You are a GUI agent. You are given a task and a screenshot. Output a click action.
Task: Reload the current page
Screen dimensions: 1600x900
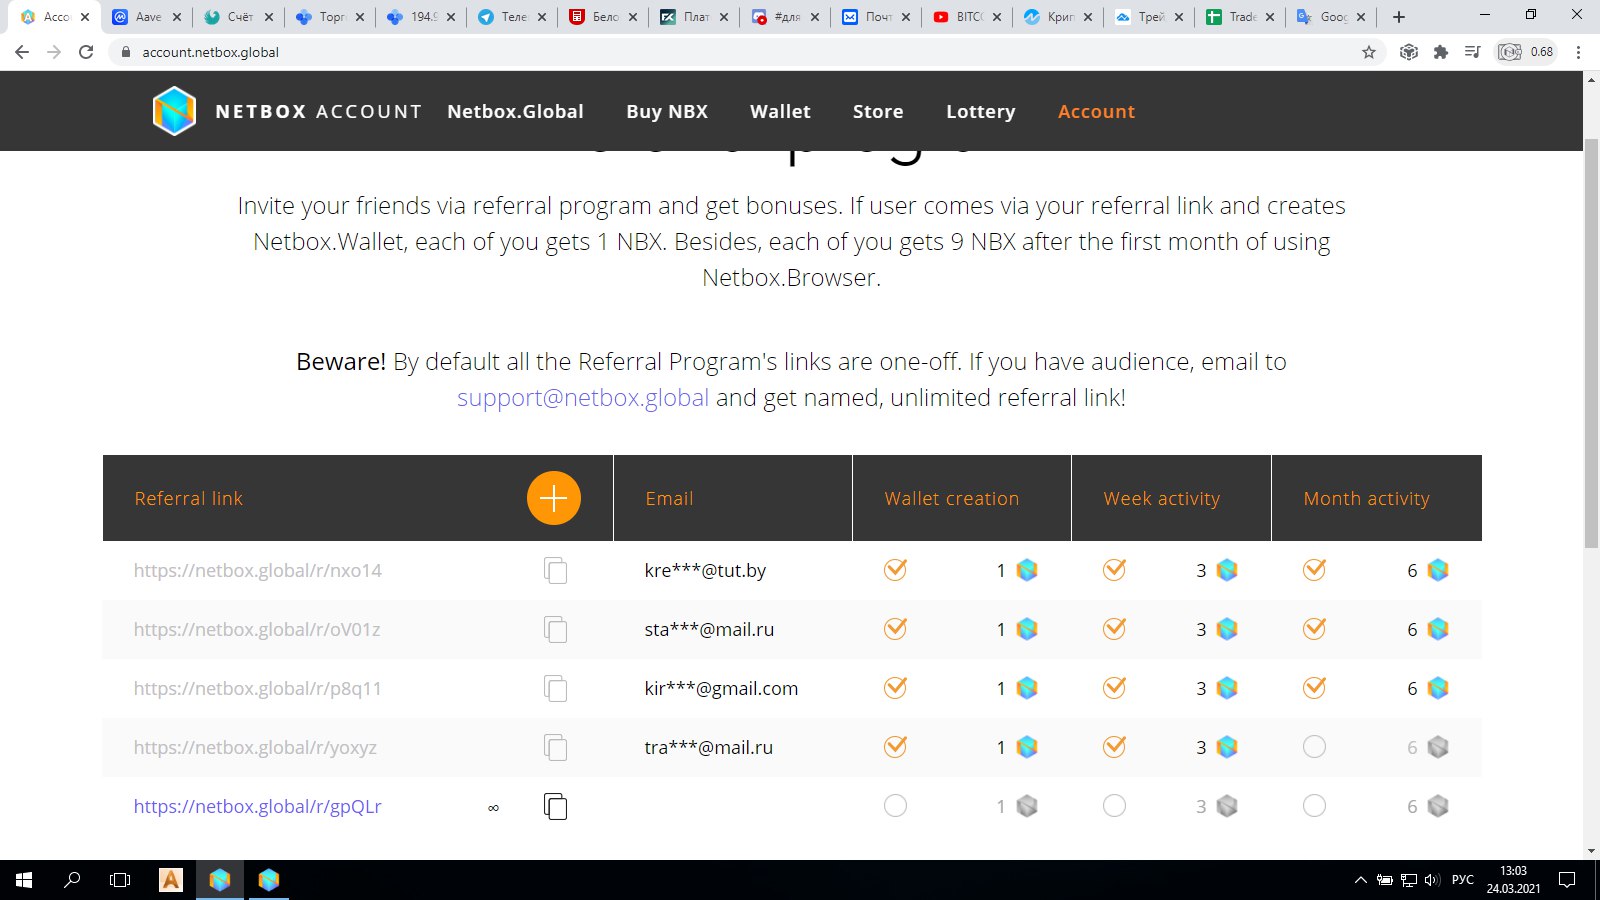[x=86, y=52]
